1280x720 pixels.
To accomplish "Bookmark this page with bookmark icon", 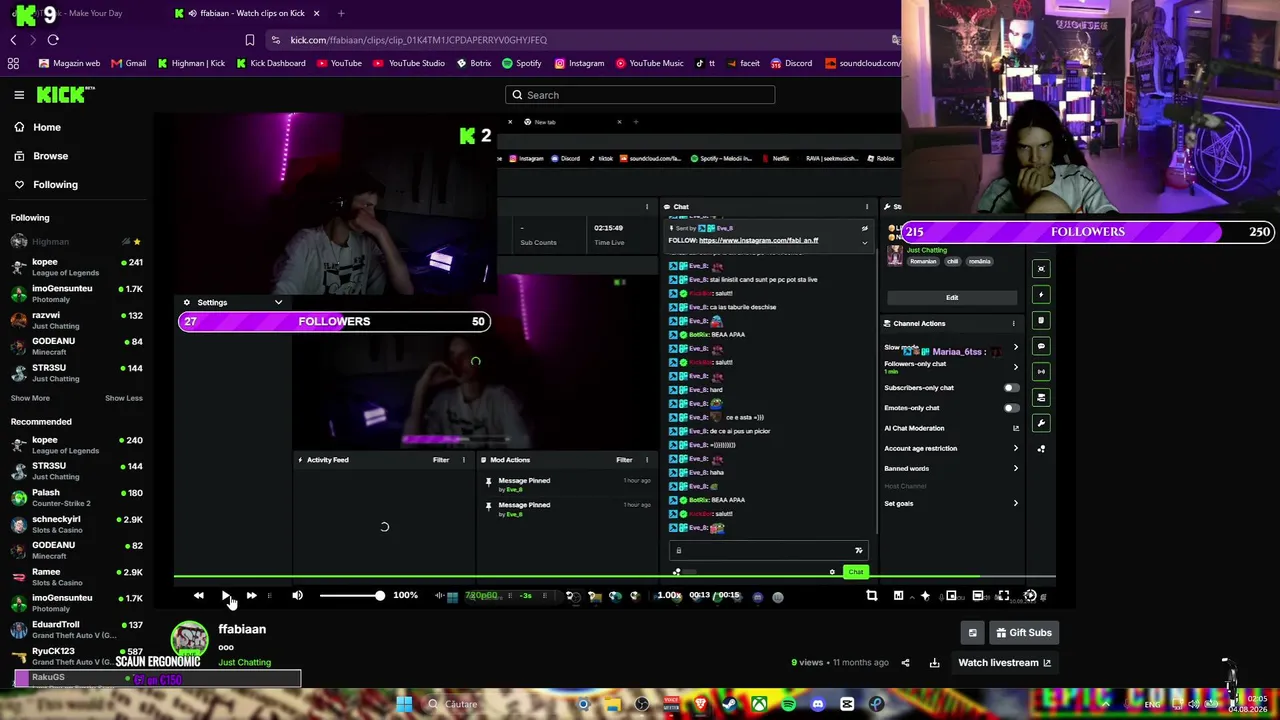I will tap(250, 40).
